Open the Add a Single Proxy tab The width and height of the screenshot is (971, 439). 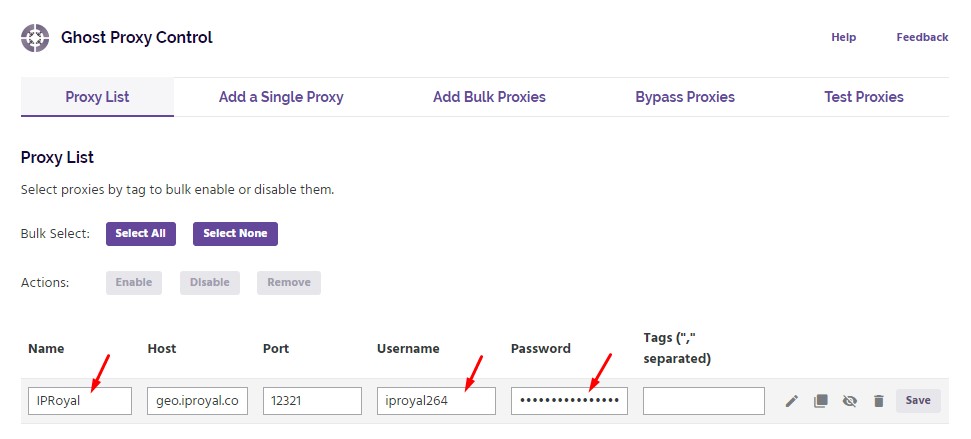[x=281, y=97]
